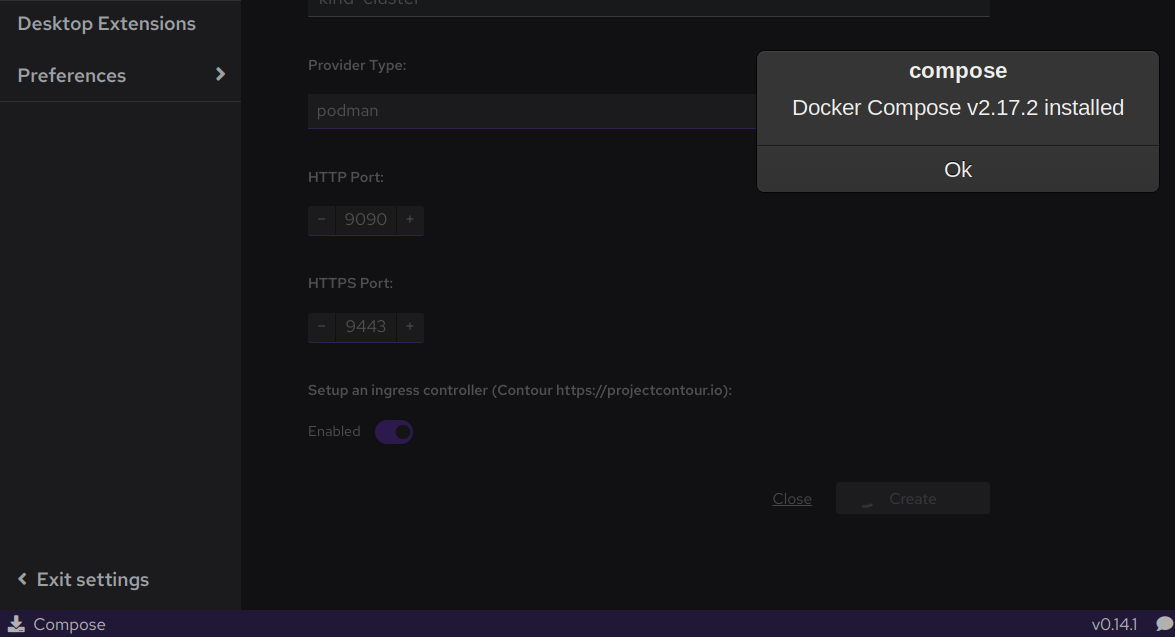Select Desktop Extensions in the sidebar
This screenshot has width=1175, height=637.
107,23
